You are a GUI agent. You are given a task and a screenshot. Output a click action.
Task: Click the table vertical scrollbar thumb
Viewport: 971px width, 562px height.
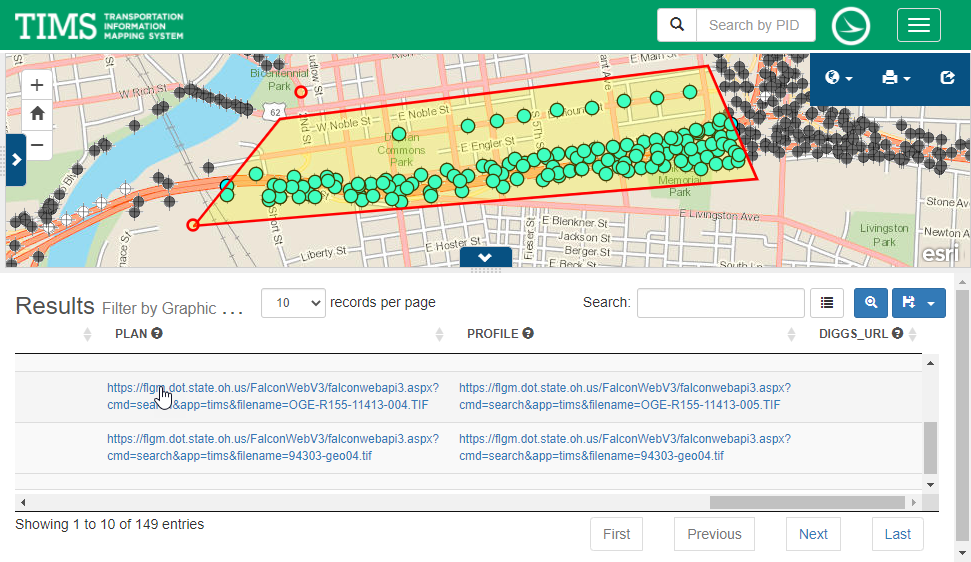931,448
